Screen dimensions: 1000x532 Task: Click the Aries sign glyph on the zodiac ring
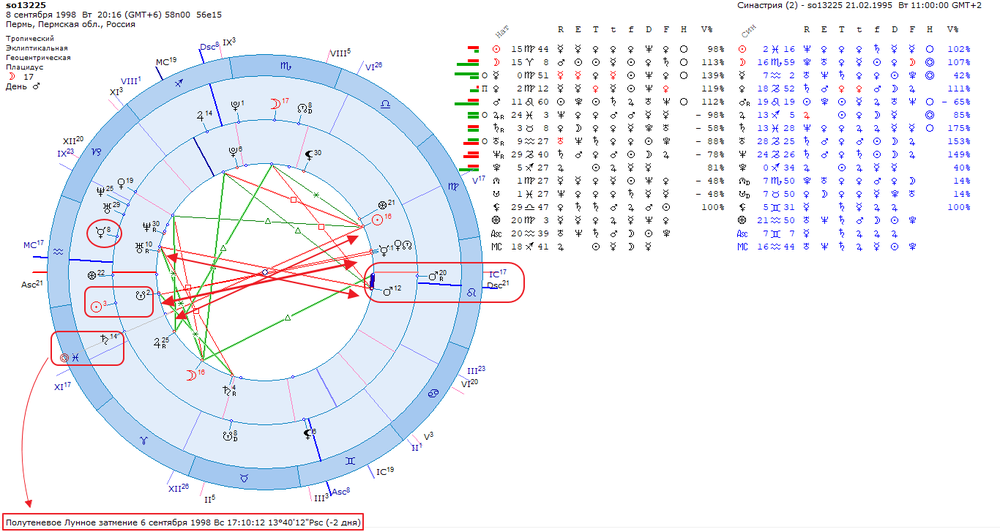coord(144,440)
